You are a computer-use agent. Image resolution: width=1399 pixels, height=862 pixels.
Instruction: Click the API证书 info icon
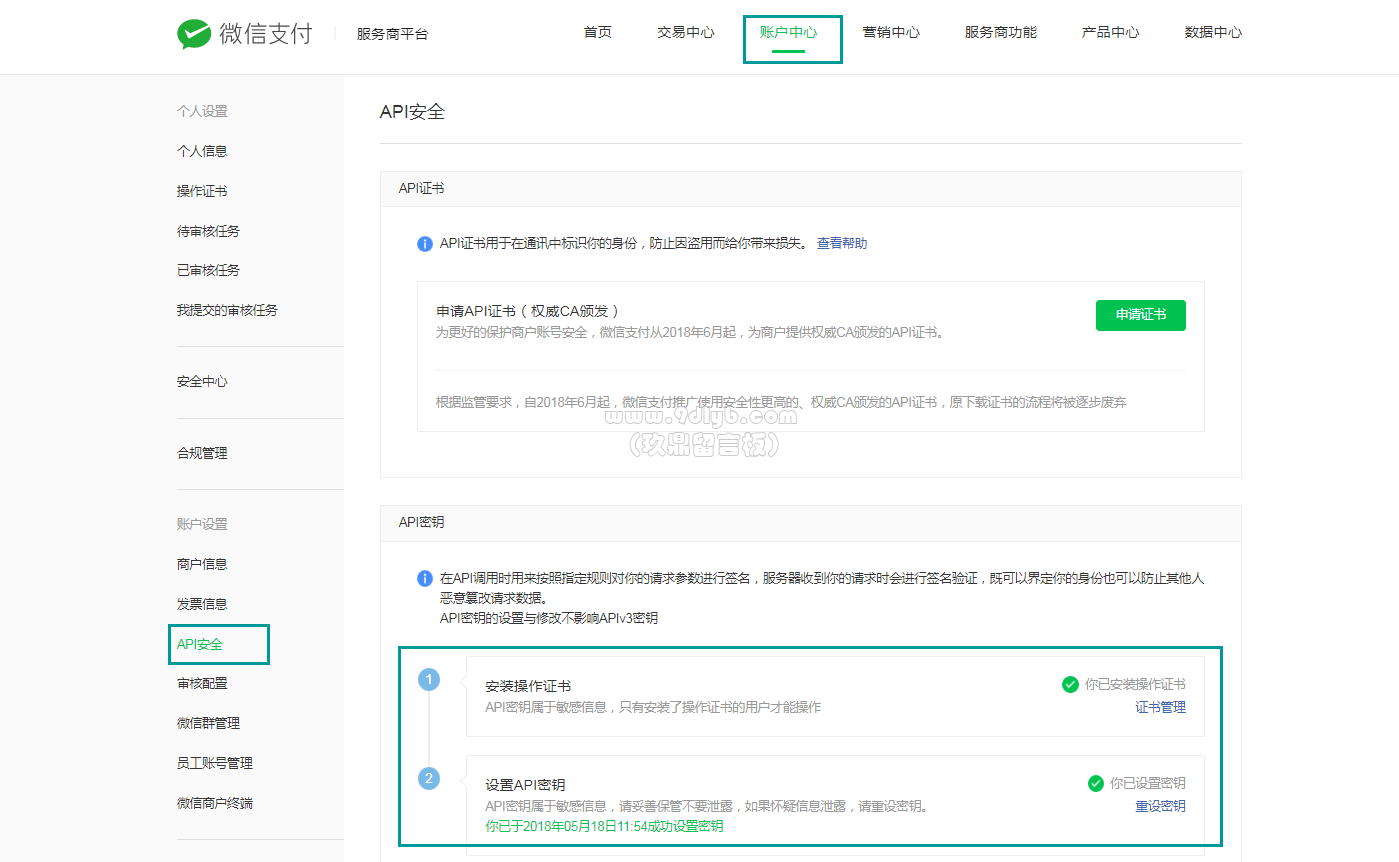(425, 244)
